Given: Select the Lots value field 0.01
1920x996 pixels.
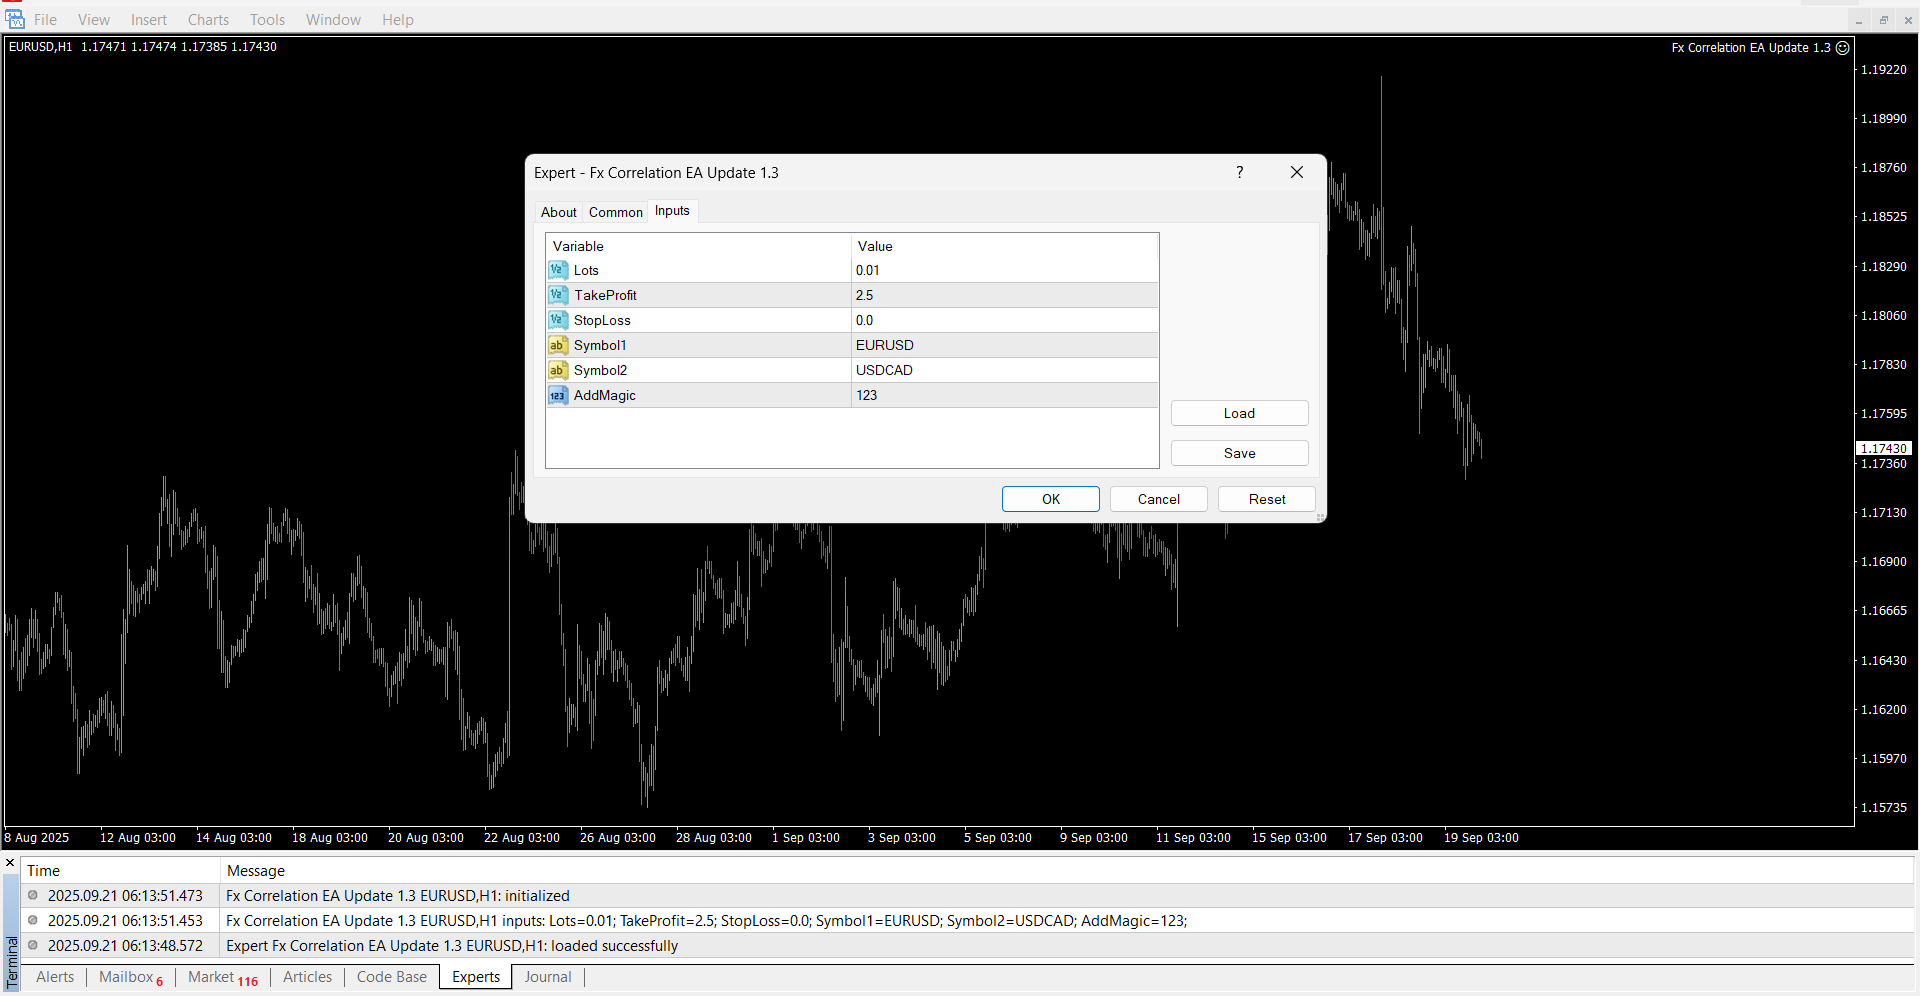Looking at the screenshot, I should click(1004, 270).
